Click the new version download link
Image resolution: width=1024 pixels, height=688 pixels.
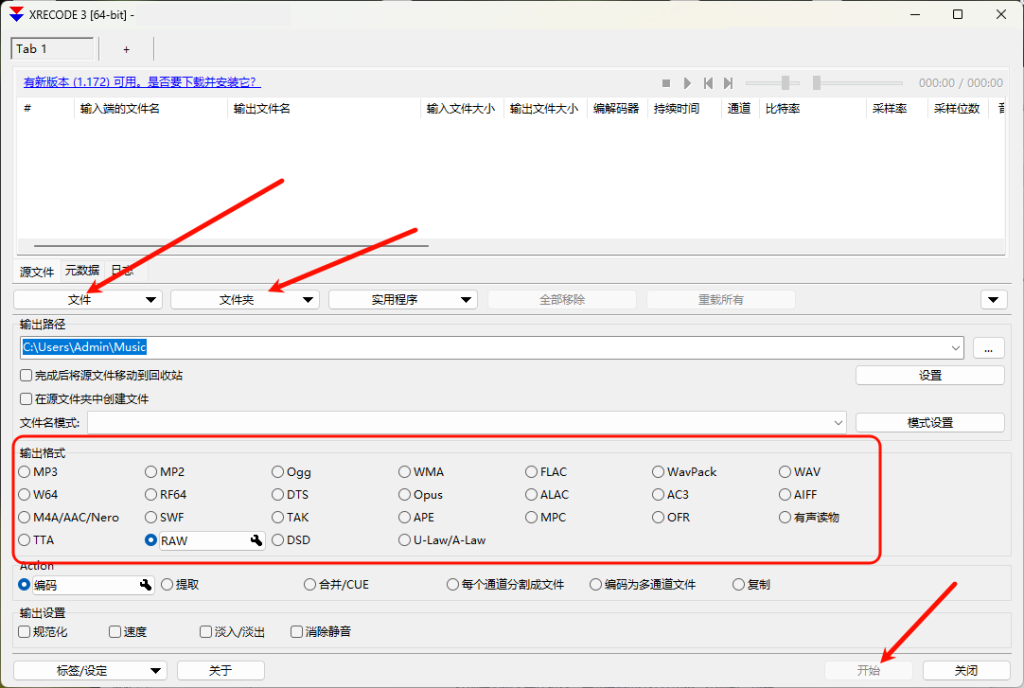tap(142, 82)
